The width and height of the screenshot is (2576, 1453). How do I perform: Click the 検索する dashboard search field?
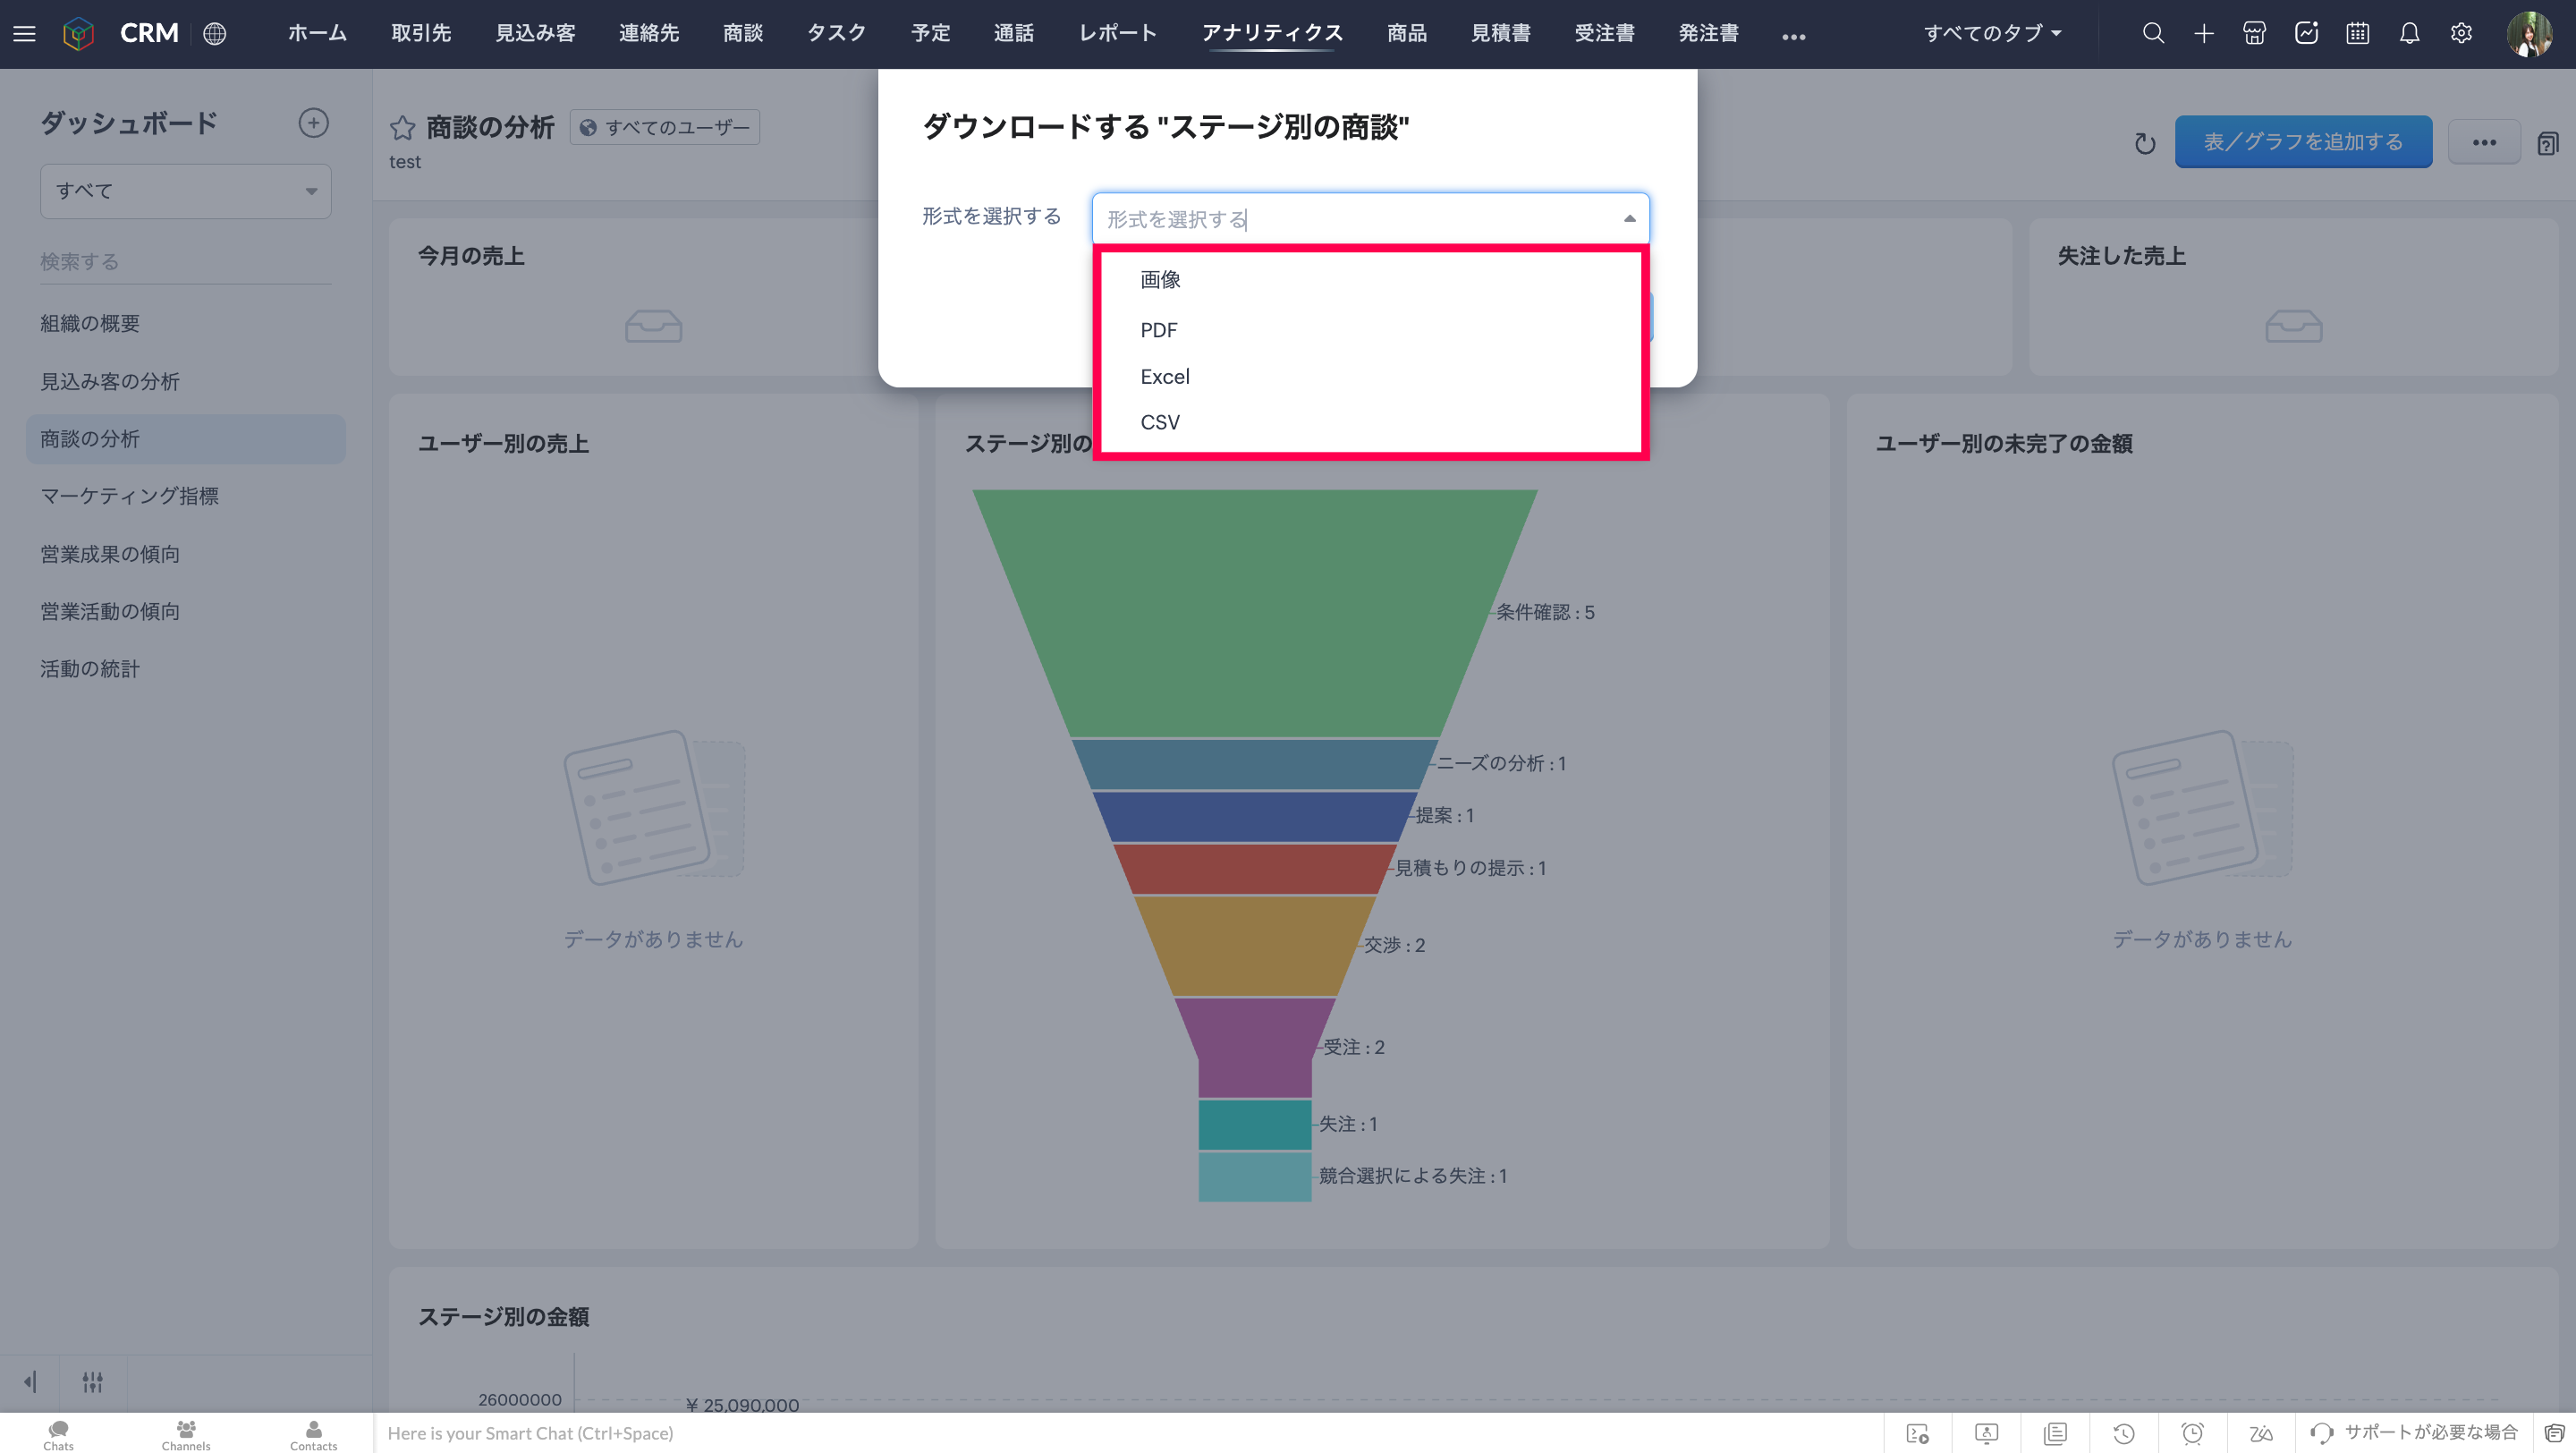[x=185, y=261]
